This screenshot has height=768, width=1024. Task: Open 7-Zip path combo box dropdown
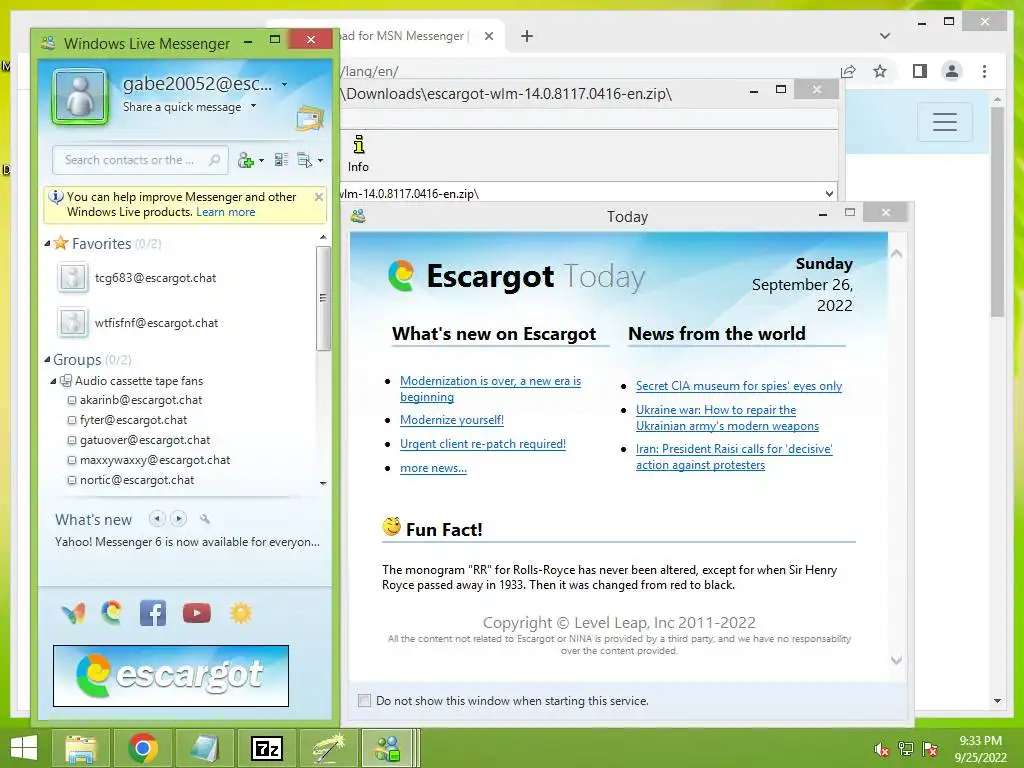pos(829,193)
